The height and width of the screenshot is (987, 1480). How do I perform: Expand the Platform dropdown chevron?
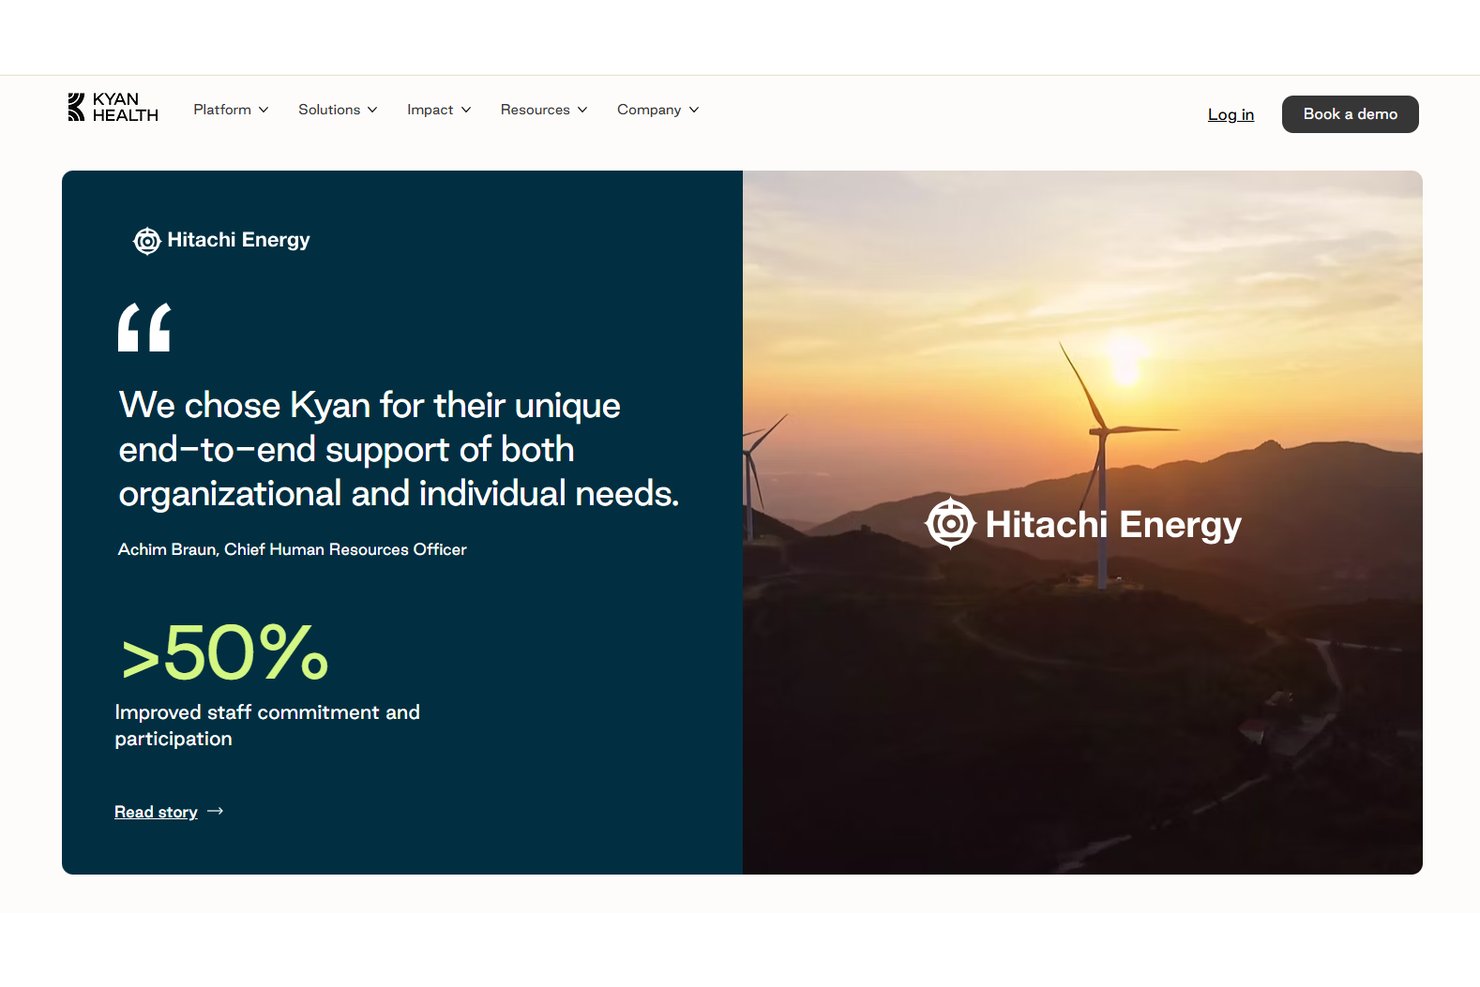tap(263, 110)
